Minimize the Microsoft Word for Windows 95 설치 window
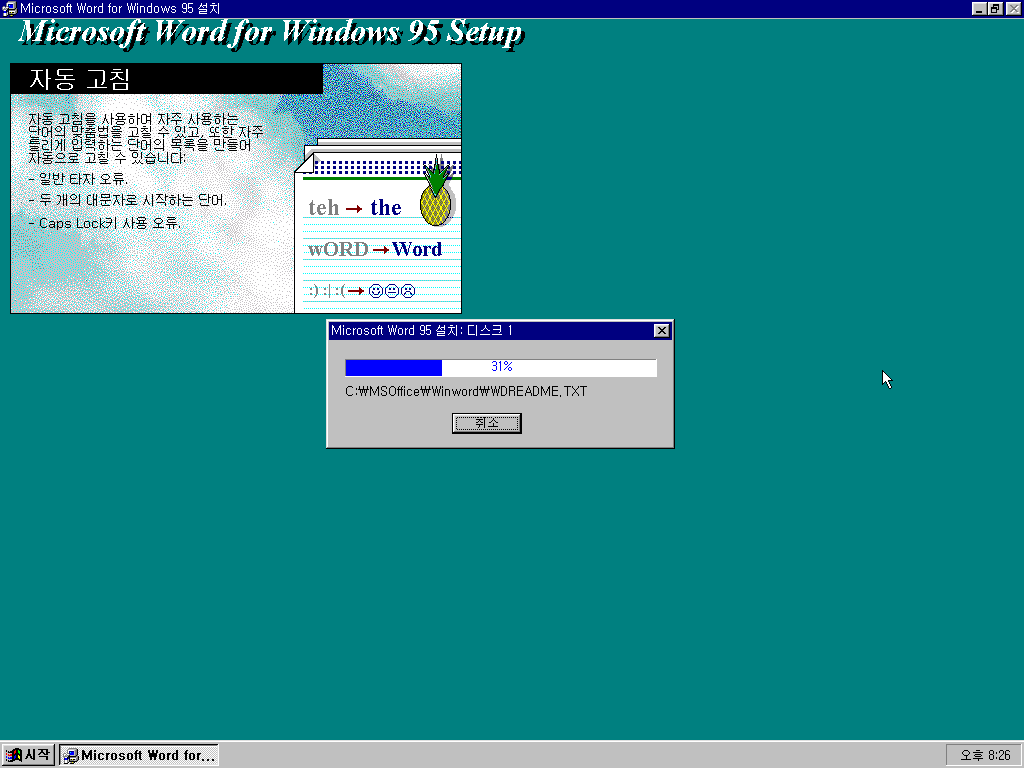This screenshot has width=1024, height=768. 978,8
